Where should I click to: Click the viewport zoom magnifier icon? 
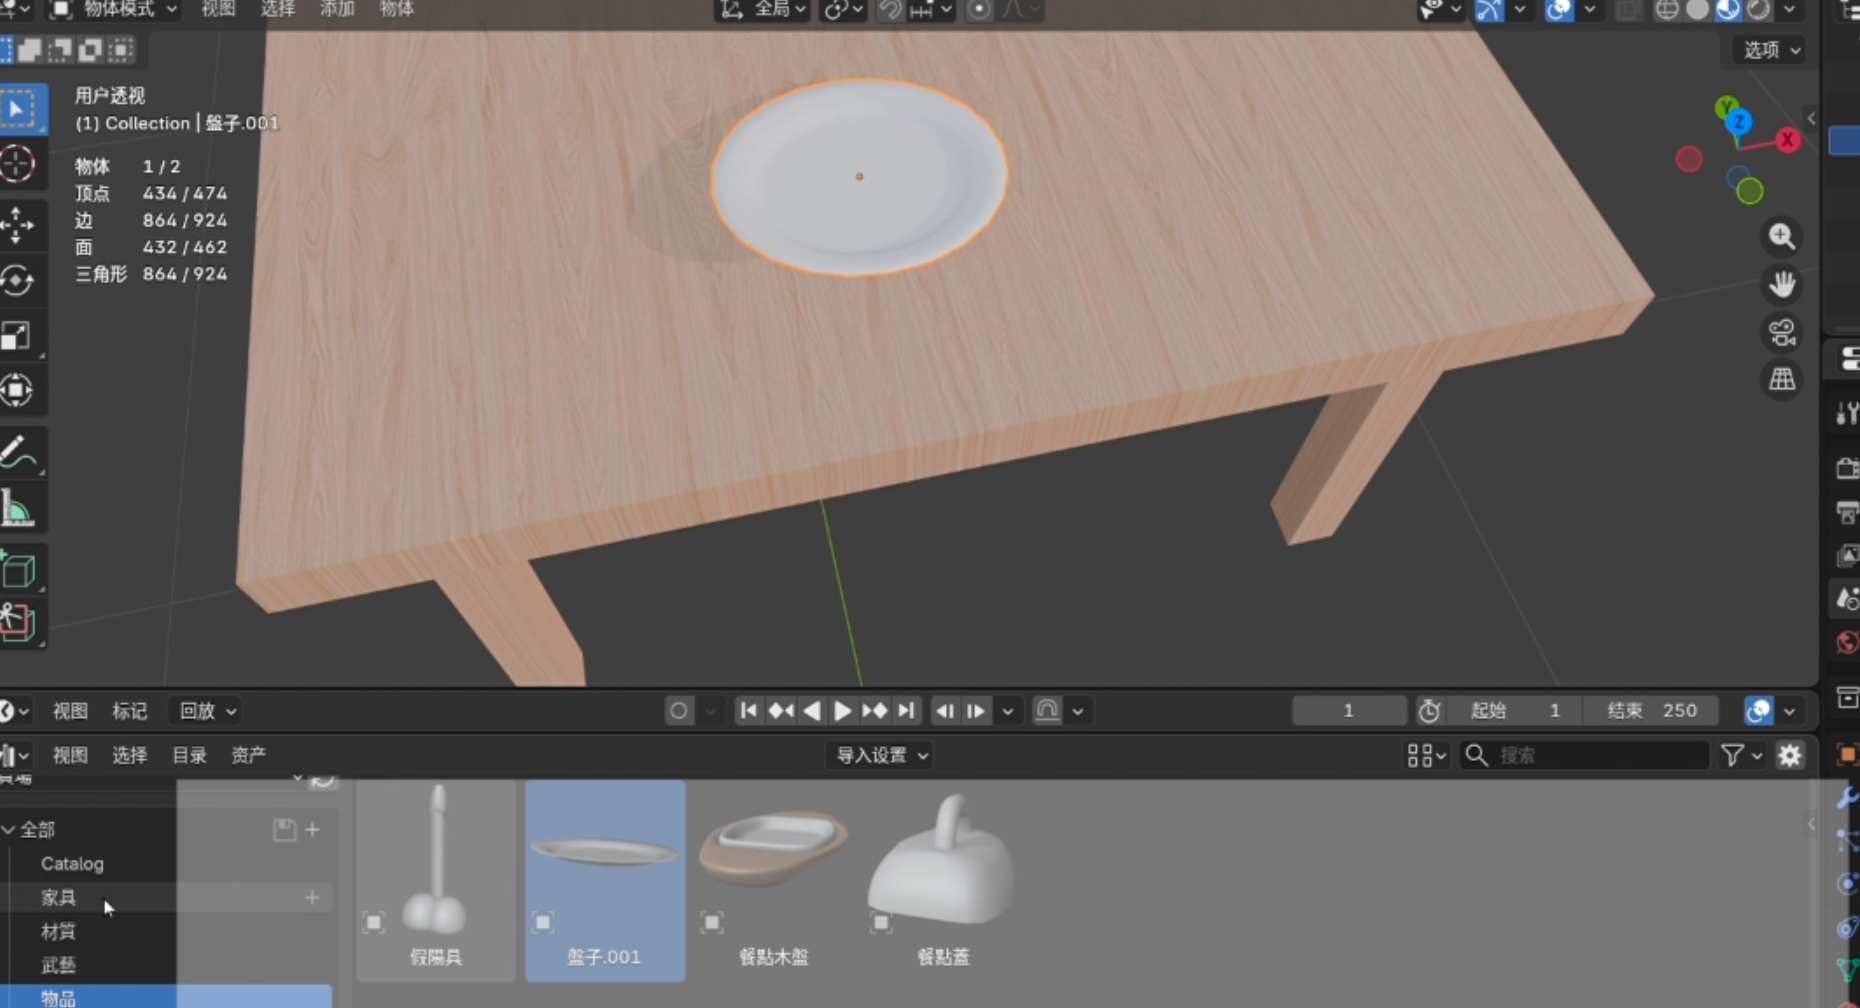(x=1782, y=237)
